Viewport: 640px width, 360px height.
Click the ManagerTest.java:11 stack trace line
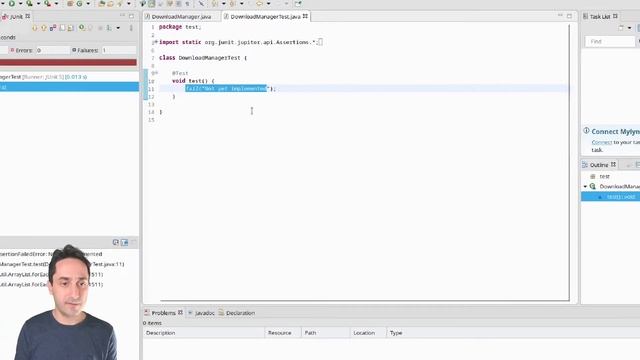point(62,264)
